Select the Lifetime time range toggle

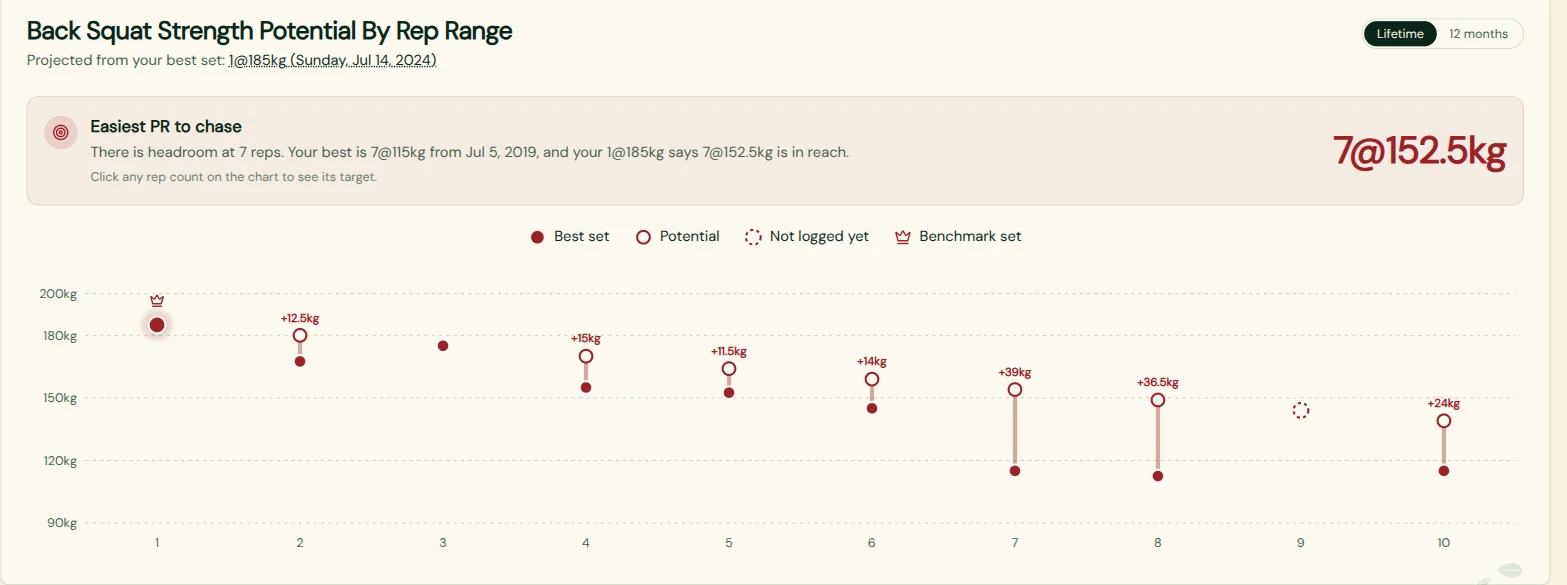pyautogui.click(x=1400, y=34)
